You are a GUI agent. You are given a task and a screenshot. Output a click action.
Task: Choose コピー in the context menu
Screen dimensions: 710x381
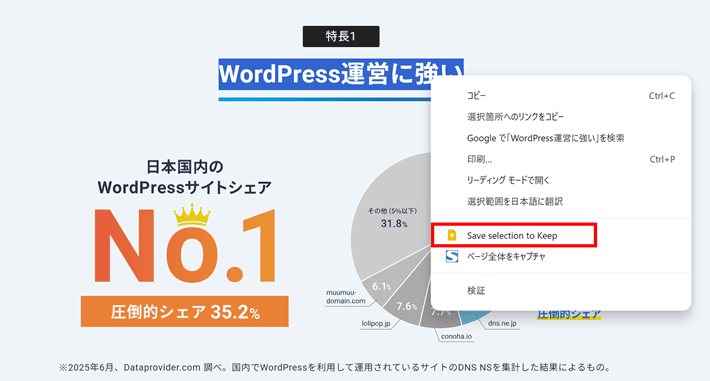click(x=561, y=96)
